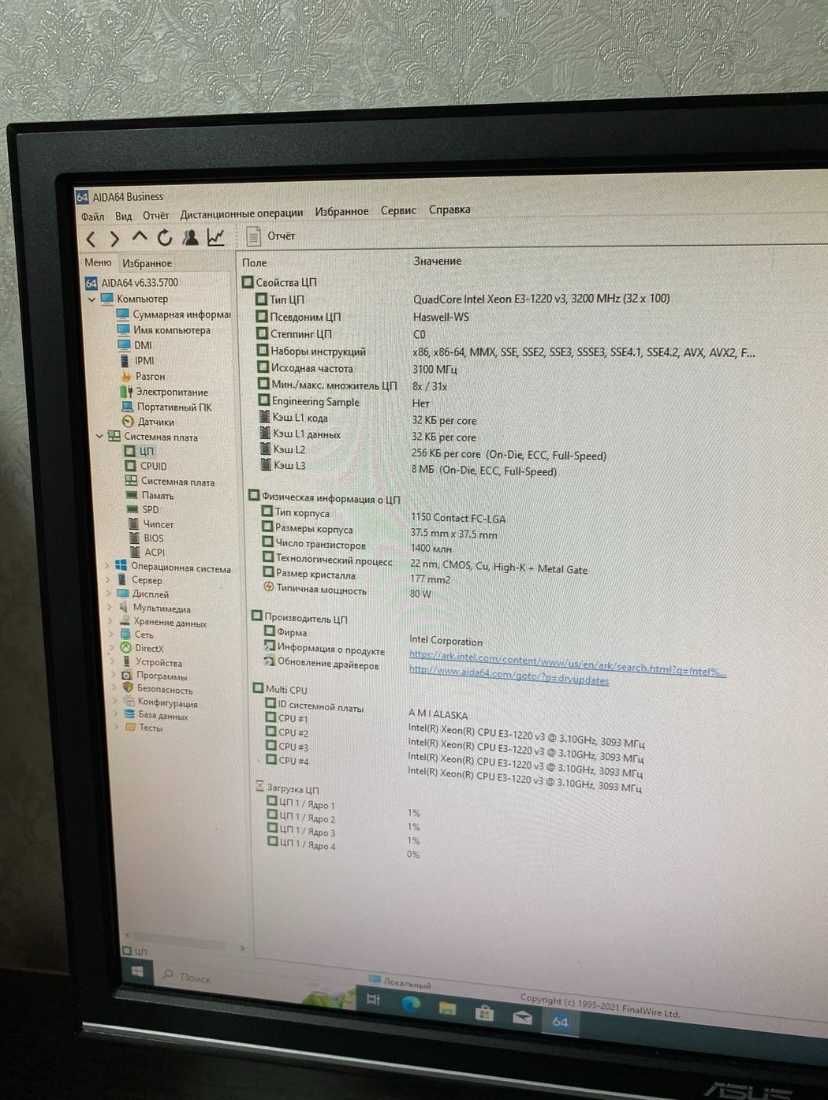The image size is (828, 1100).
Task: Click the Forward navigation arrow
Action: click(114, 239)
